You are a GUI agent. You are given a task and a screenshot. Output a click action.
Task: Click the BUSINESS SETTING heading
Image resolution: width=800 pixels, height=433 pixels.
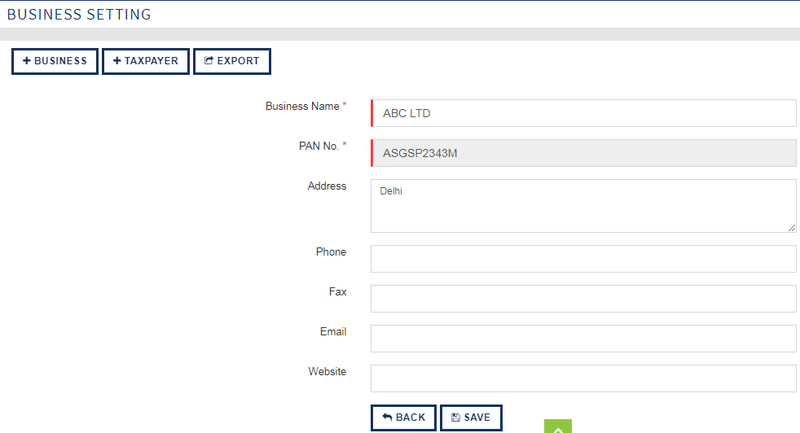tap(79, 14)
